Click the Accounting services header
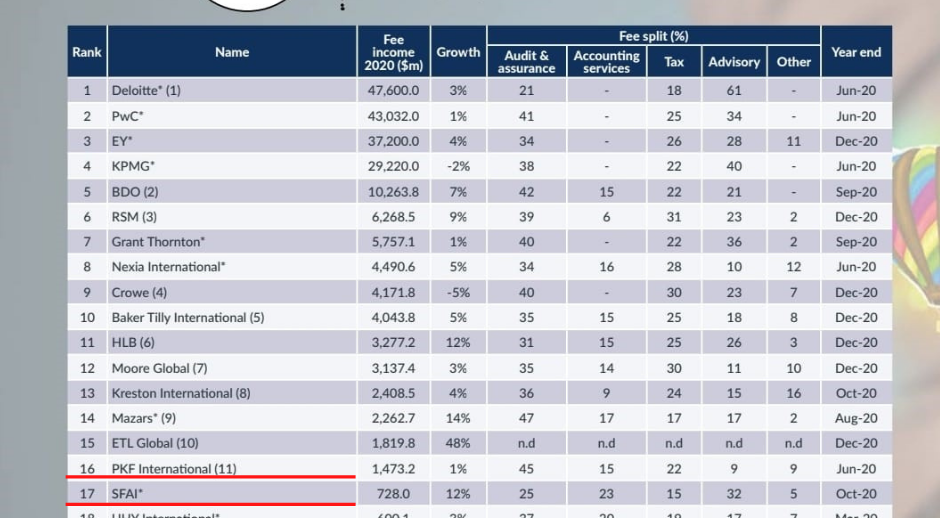 (x=606, y=61)
